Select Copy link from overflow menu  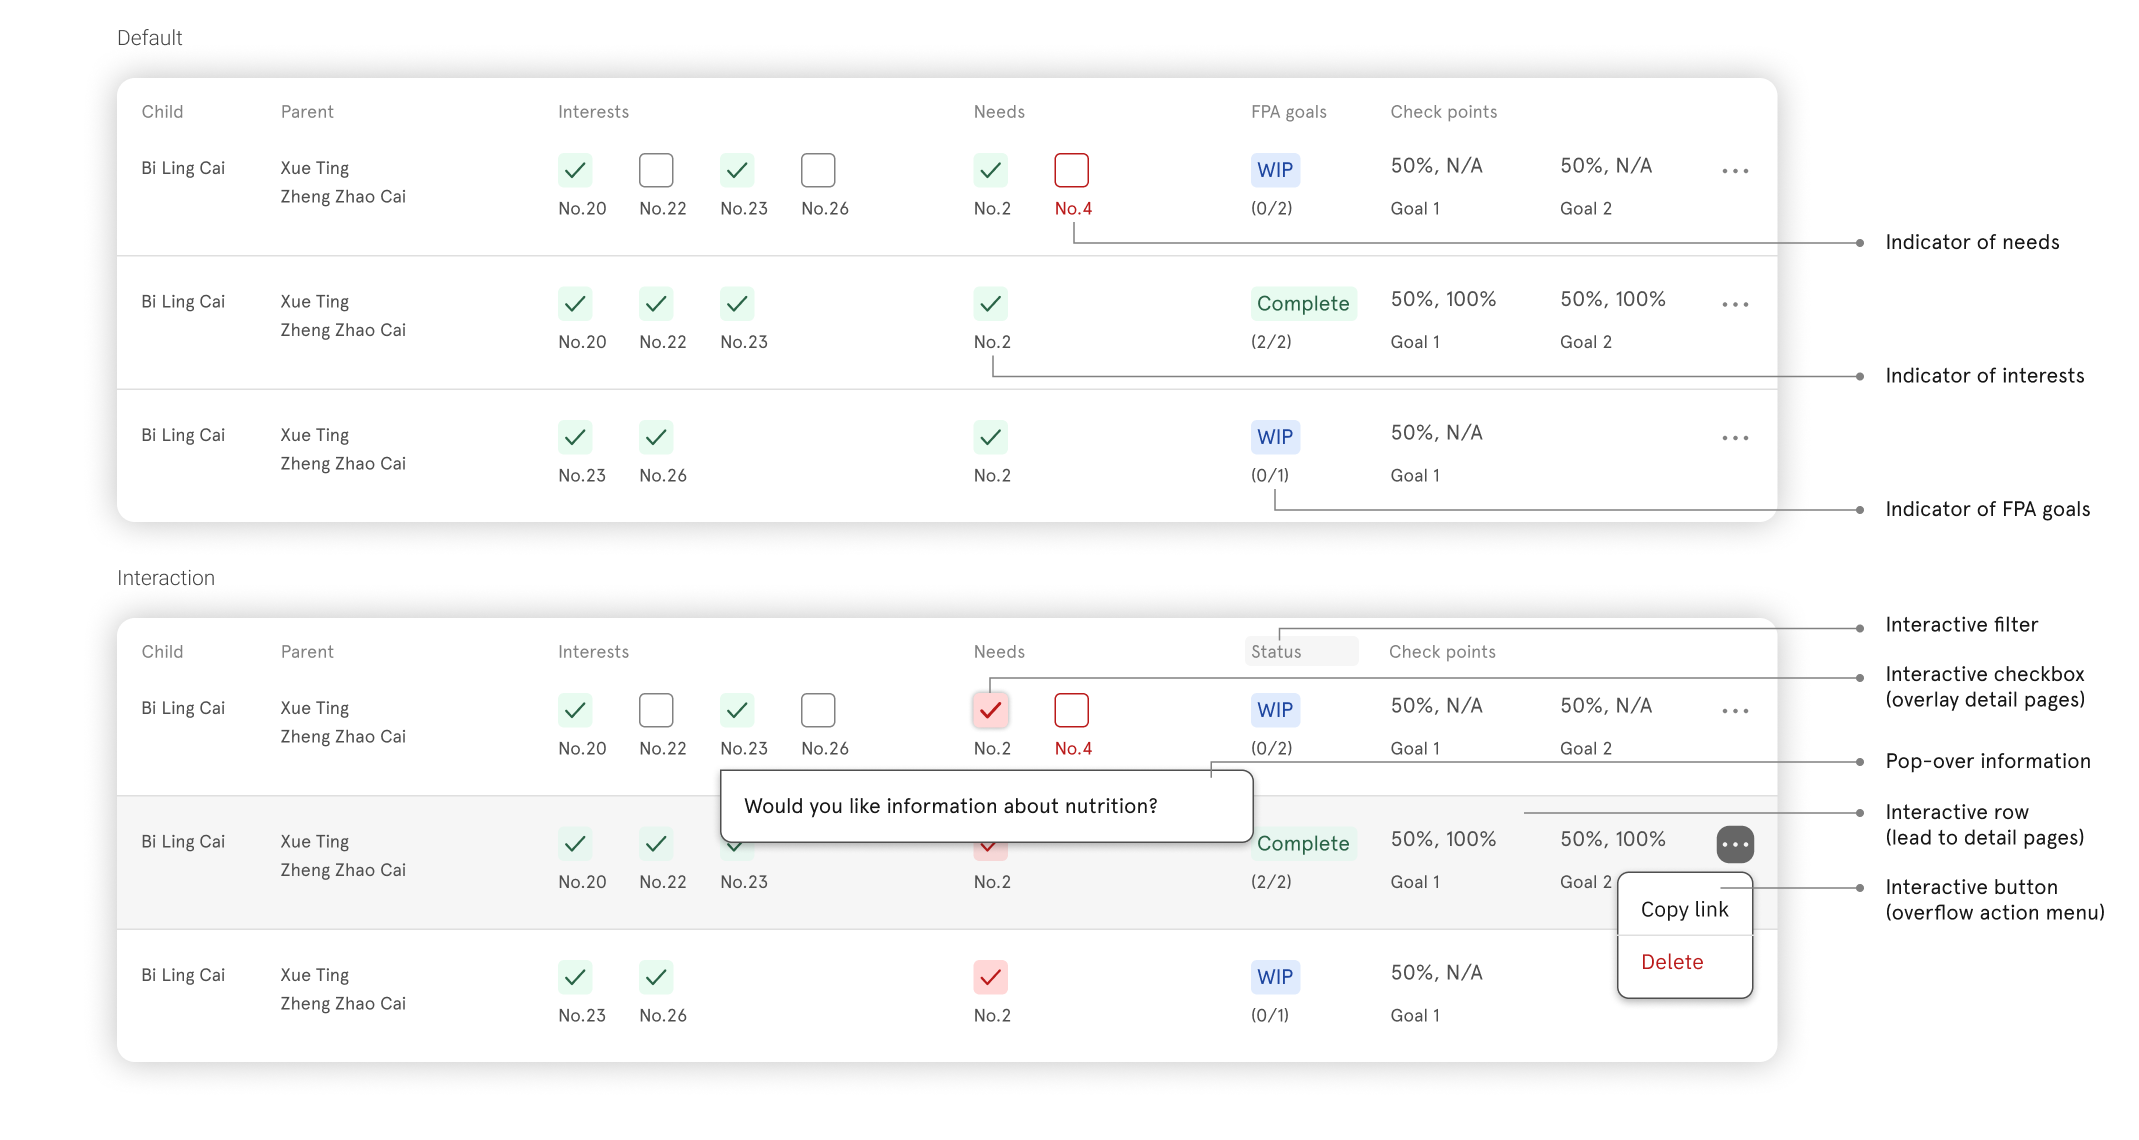1684,909
